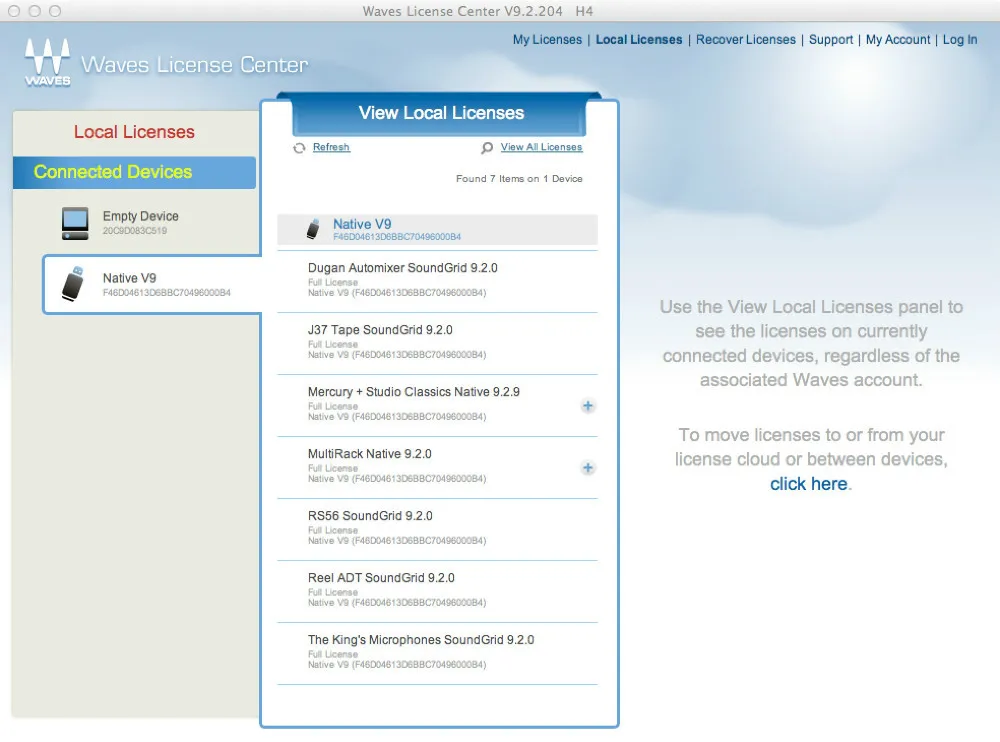Click Native V9 device header title
1000x742 pixels.
point(362,224)
